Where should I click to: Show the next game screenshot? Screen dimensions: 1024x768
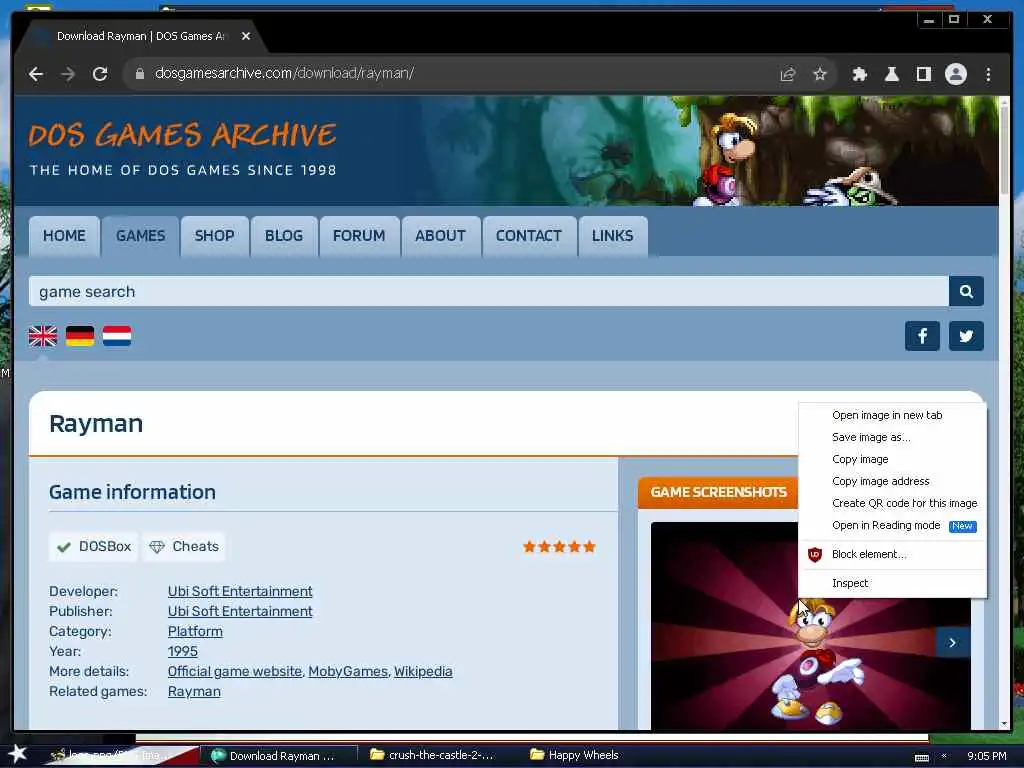pyautogui.click(x=952, y=643)
